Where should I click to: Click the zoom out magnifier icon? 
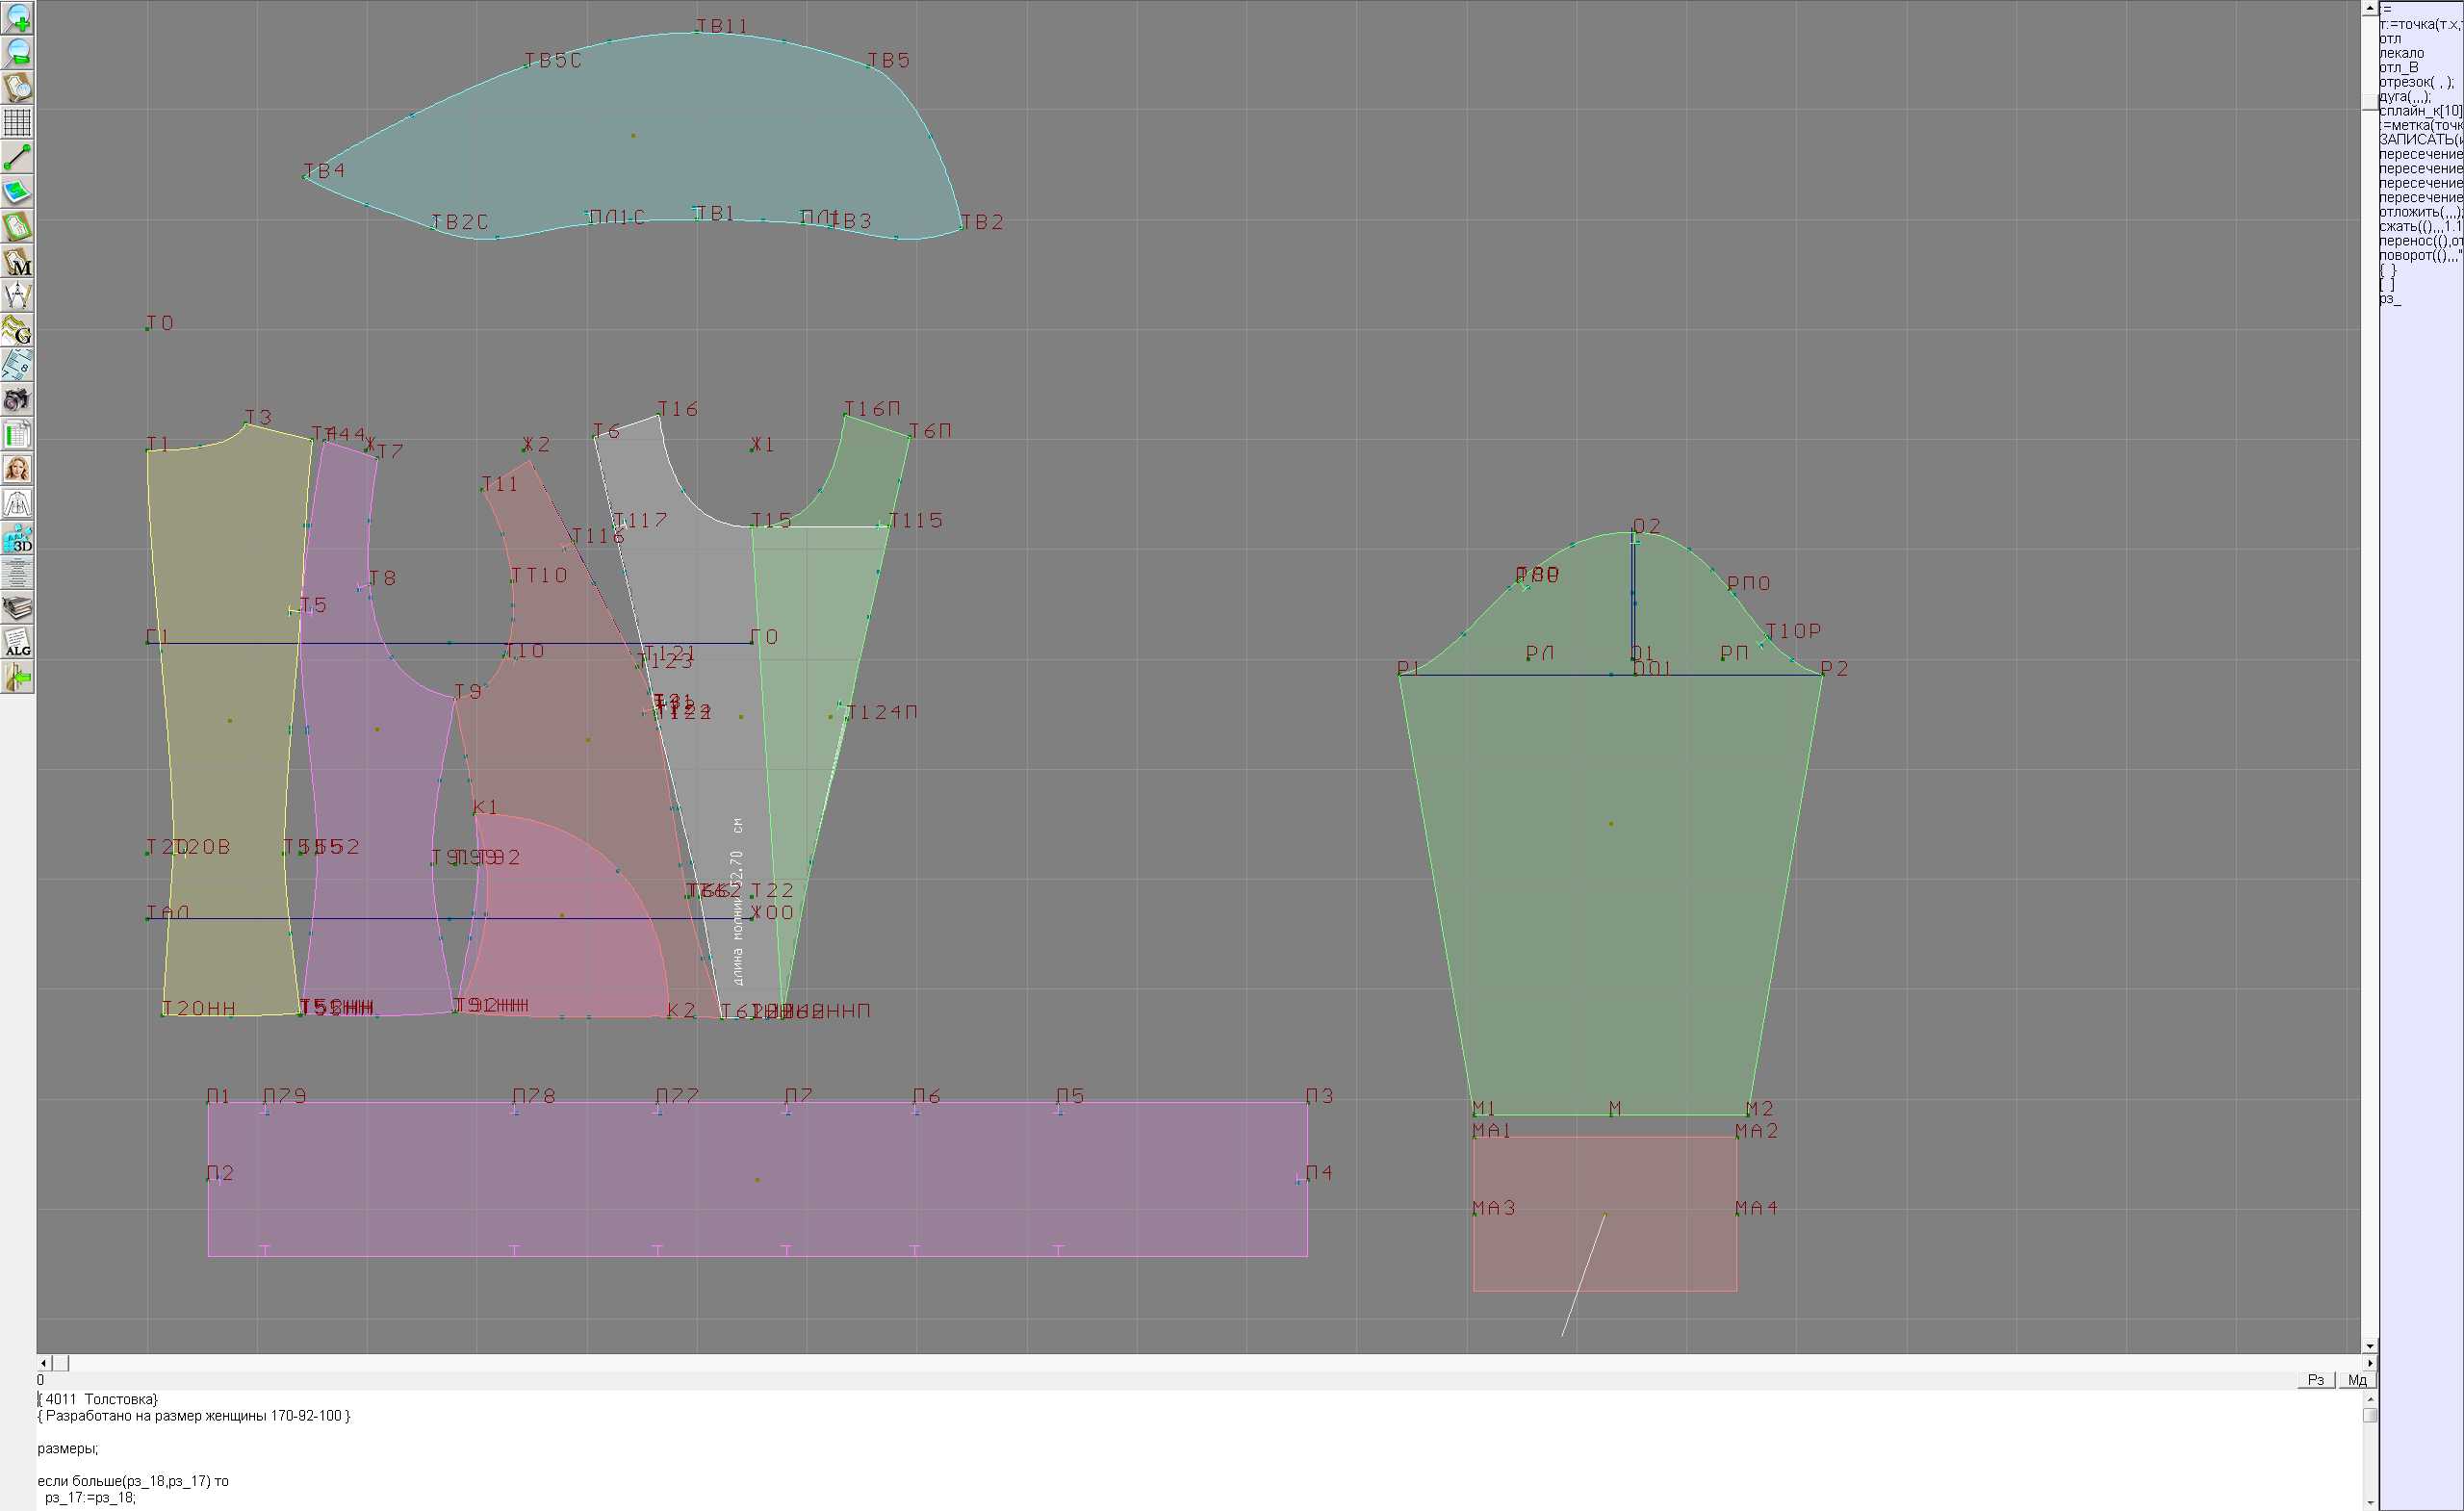point(17,53)
